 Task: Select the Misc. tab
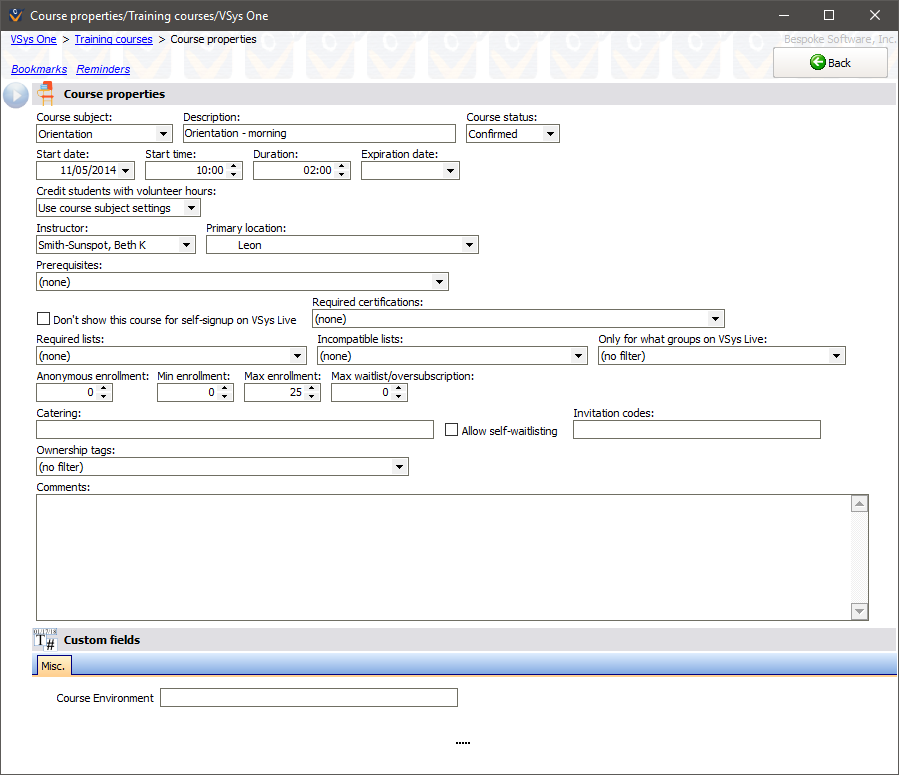[x=53, y=666]
